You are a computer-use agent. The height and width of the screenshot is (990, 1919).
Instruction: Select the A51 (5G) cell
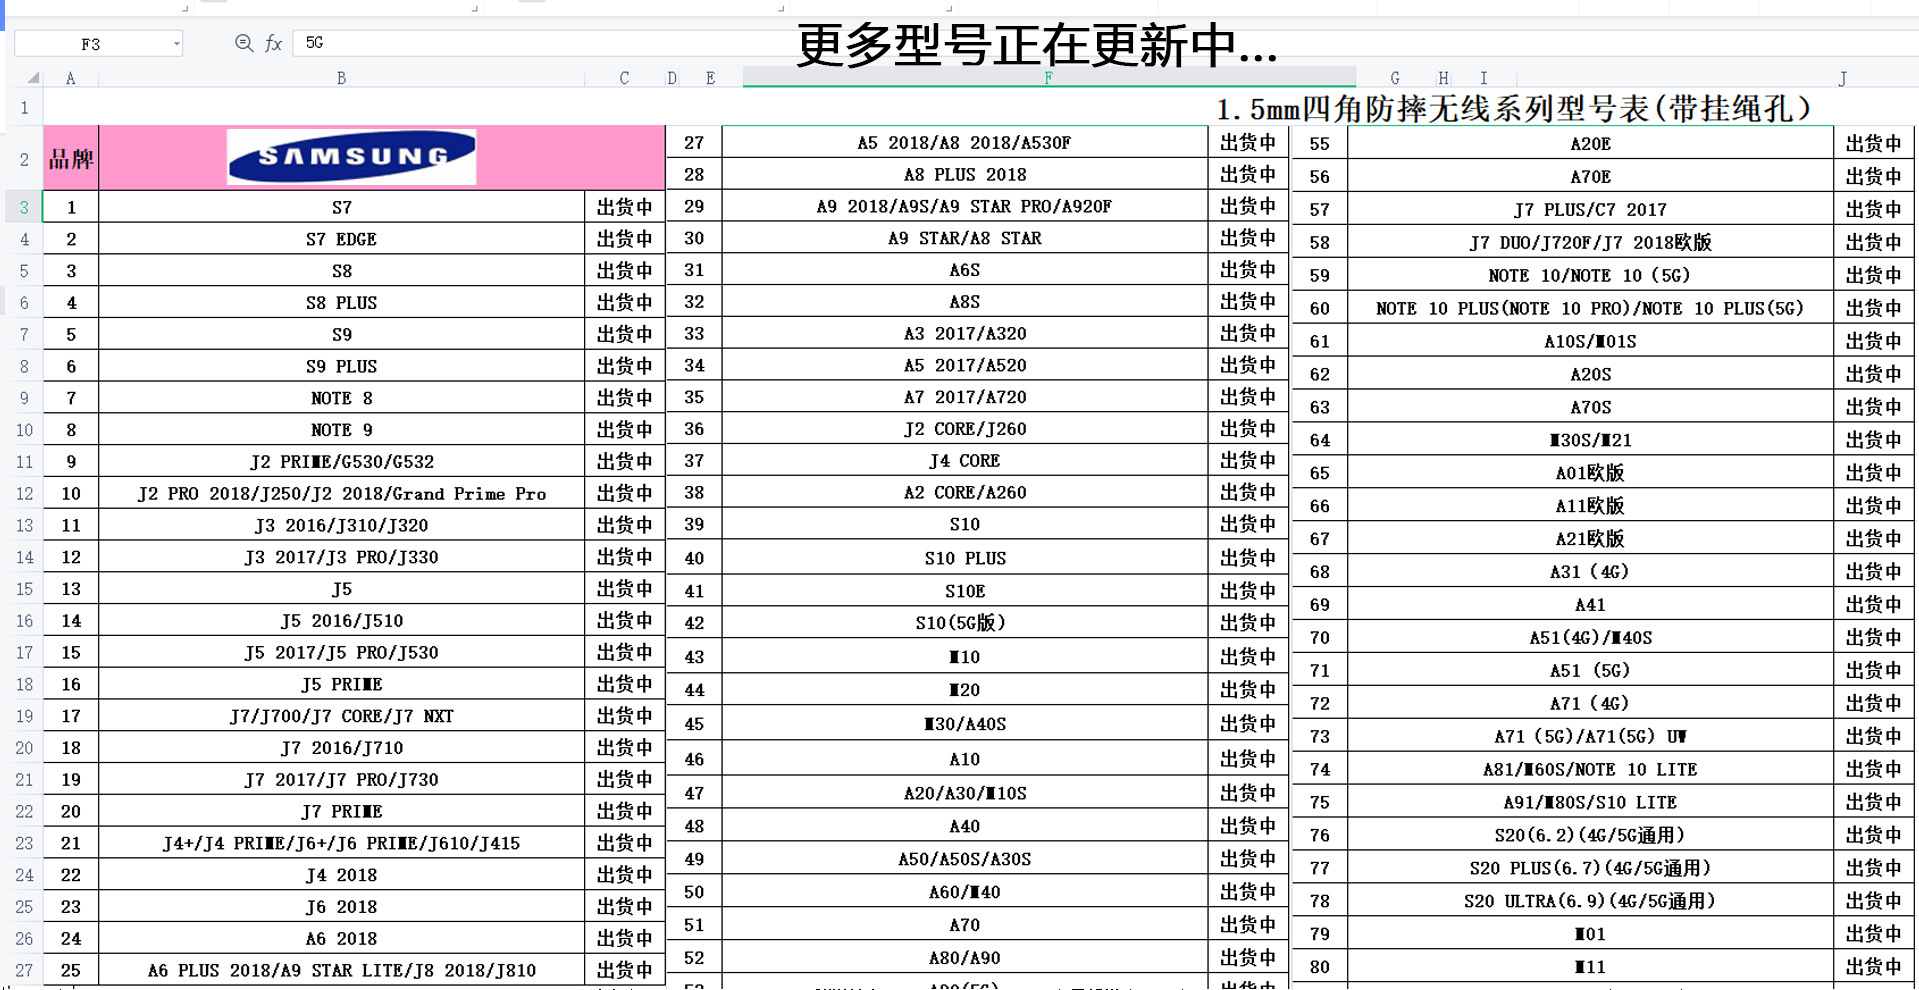click(x=1590, y=671)
